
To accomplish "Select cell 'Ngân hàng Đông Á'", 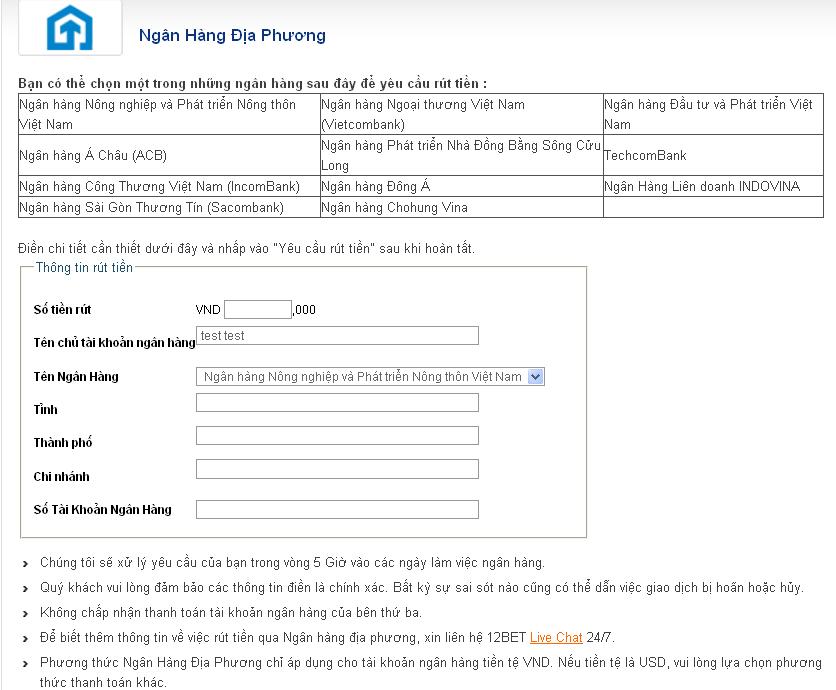I will click(x=461, y=186).
